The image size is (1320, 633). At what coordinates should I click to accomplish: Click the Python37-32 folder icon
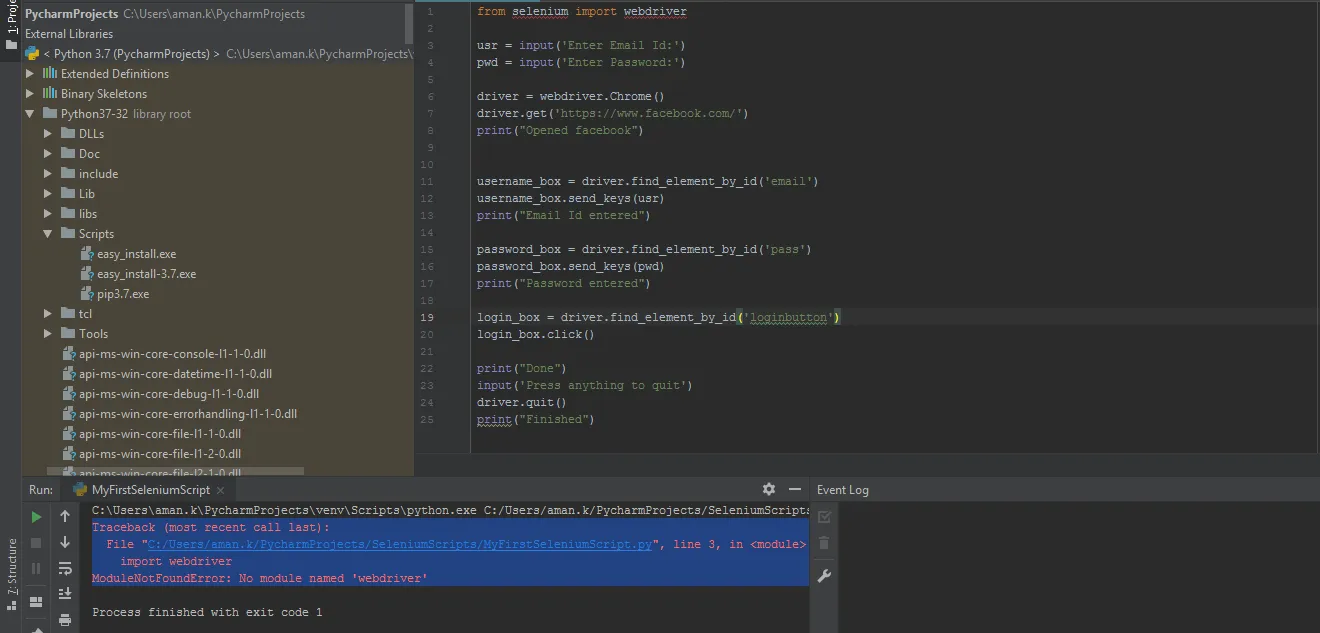[50, 114]
